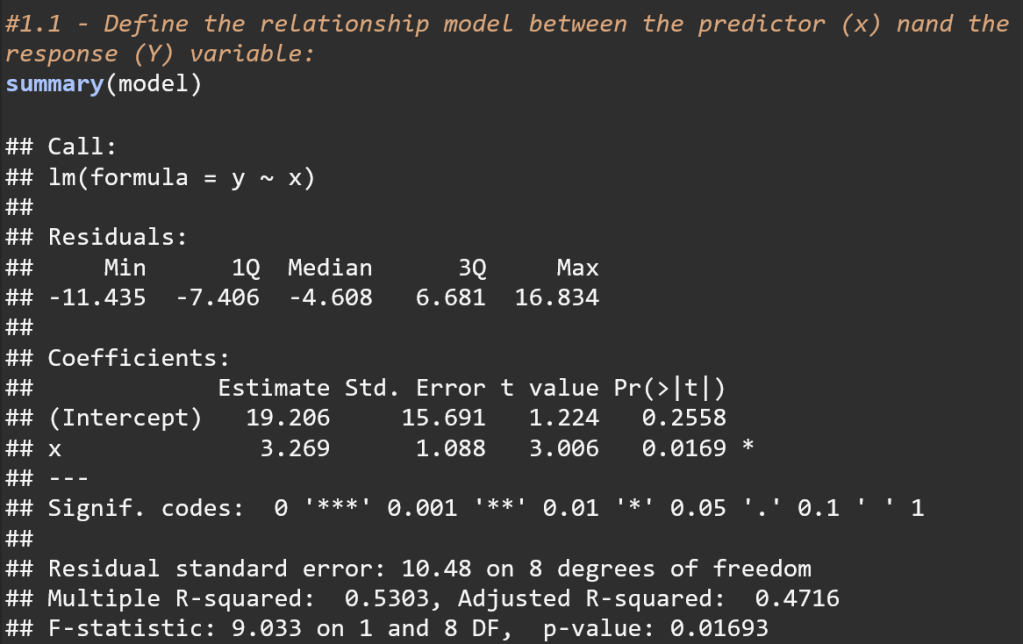Click the Residuals heading
Viewport: 1023px width, 644px height.
(x=118, y=238)
